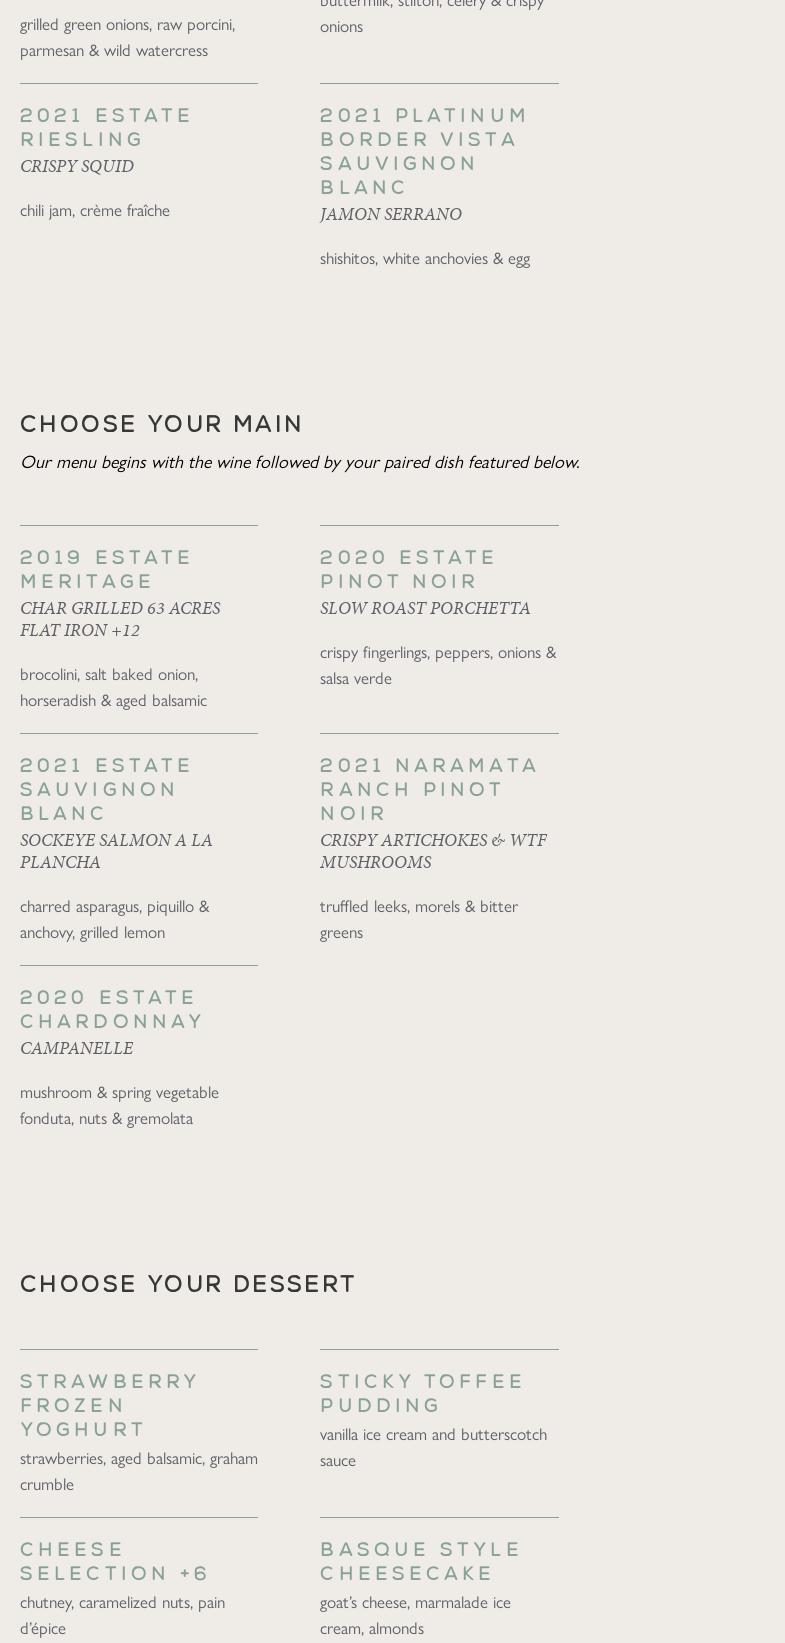Click the Choose Your Dessert heading
The height and width of the screenshot is (1643, 785).
[x=188, y=1283]
